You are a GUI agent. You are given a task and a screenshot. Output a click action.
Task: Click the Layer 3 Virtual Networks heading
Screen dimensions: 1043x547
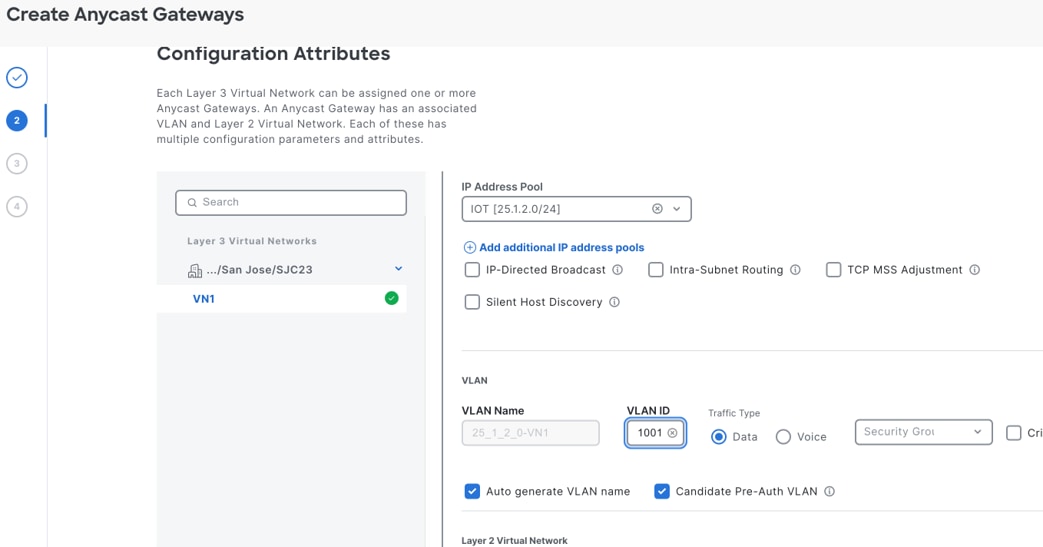[x=251, y=241]
